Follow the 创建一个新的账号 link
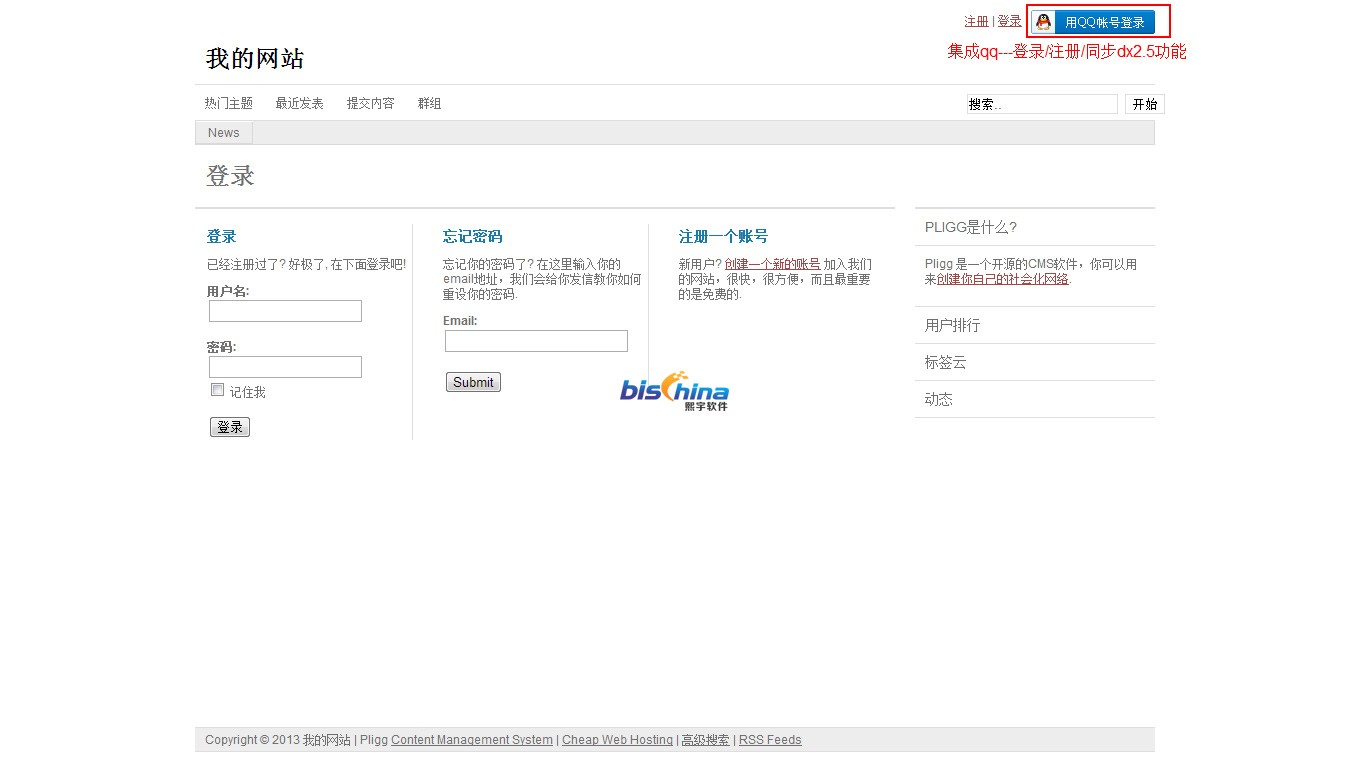This screenshot has width=1349, height=782. click(772, 264)
